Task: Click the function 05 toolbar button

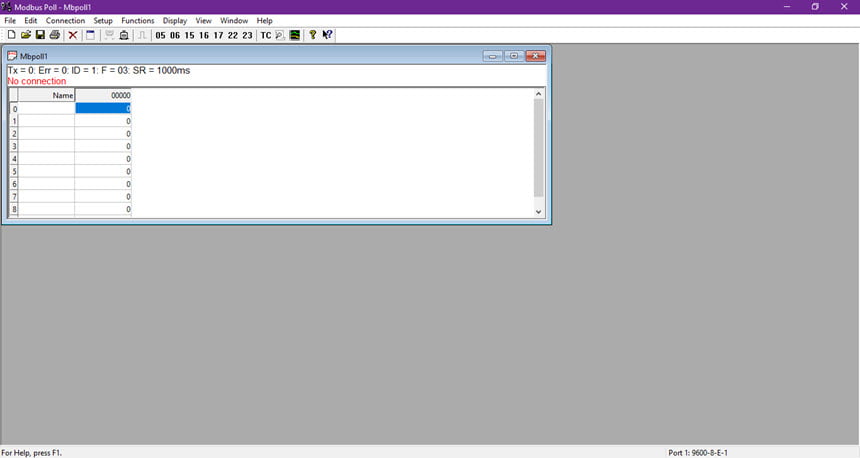Action: pos(160,35)
